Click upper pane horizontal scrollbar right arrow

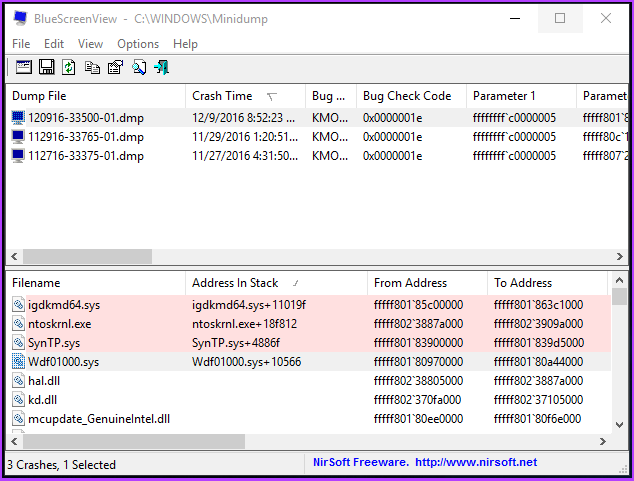pyautogui.click(x=619, y=256)
